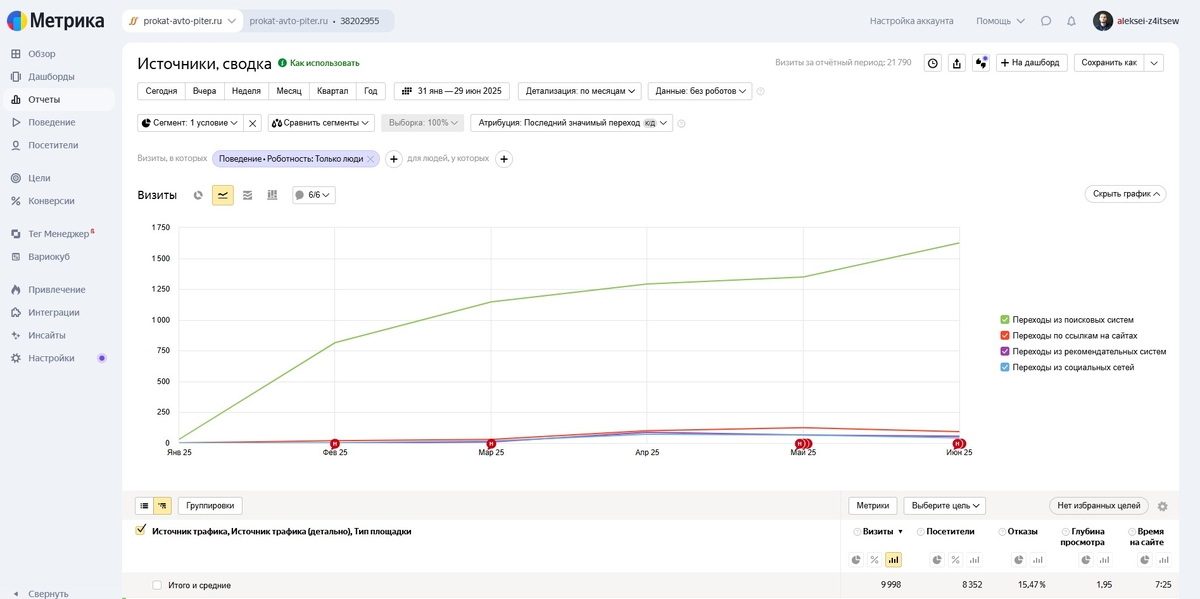The height and width of the screenshot is (599, 1200).
Task: Check the Итого и средние row checkbox
Action: coord(157,585)
